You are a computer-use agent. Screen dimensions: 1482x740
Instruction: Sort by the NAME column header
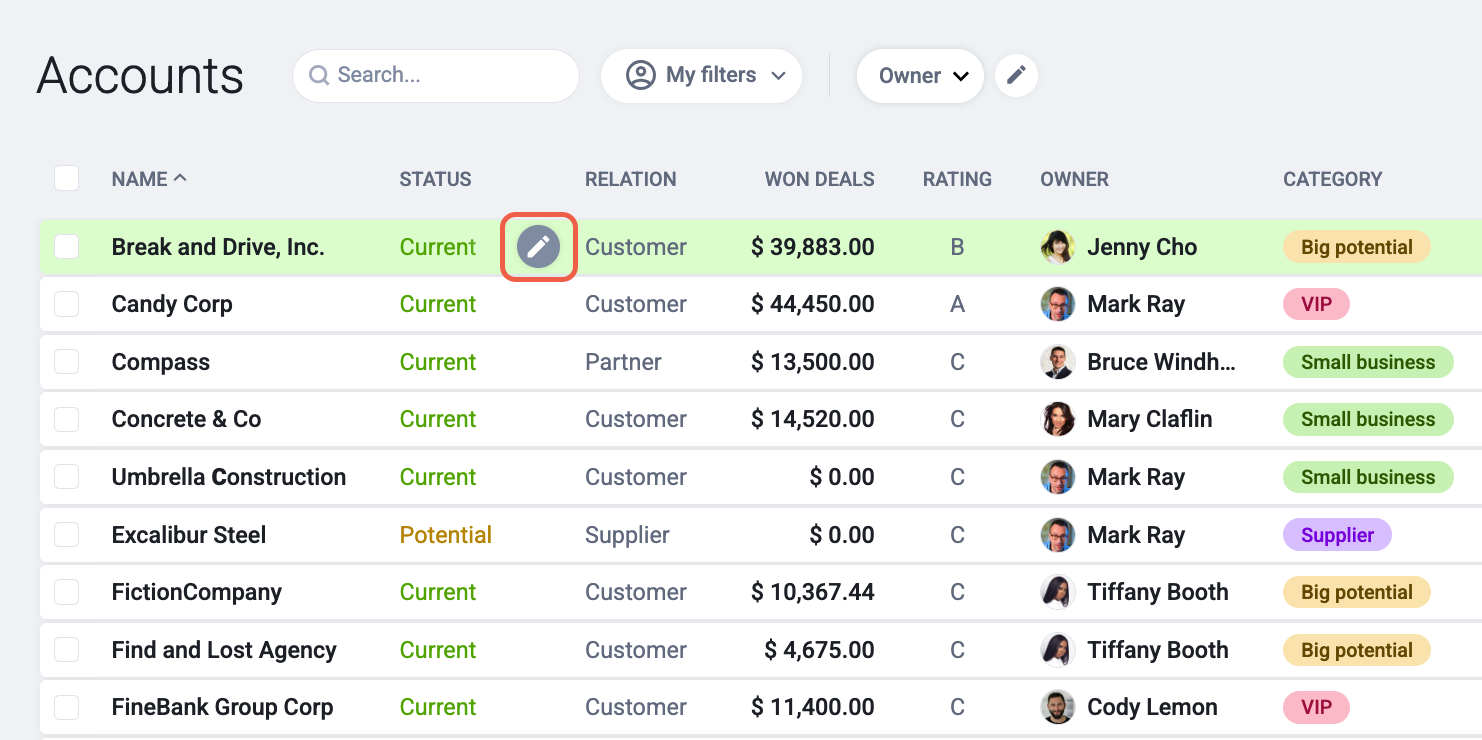pos(149,179)
